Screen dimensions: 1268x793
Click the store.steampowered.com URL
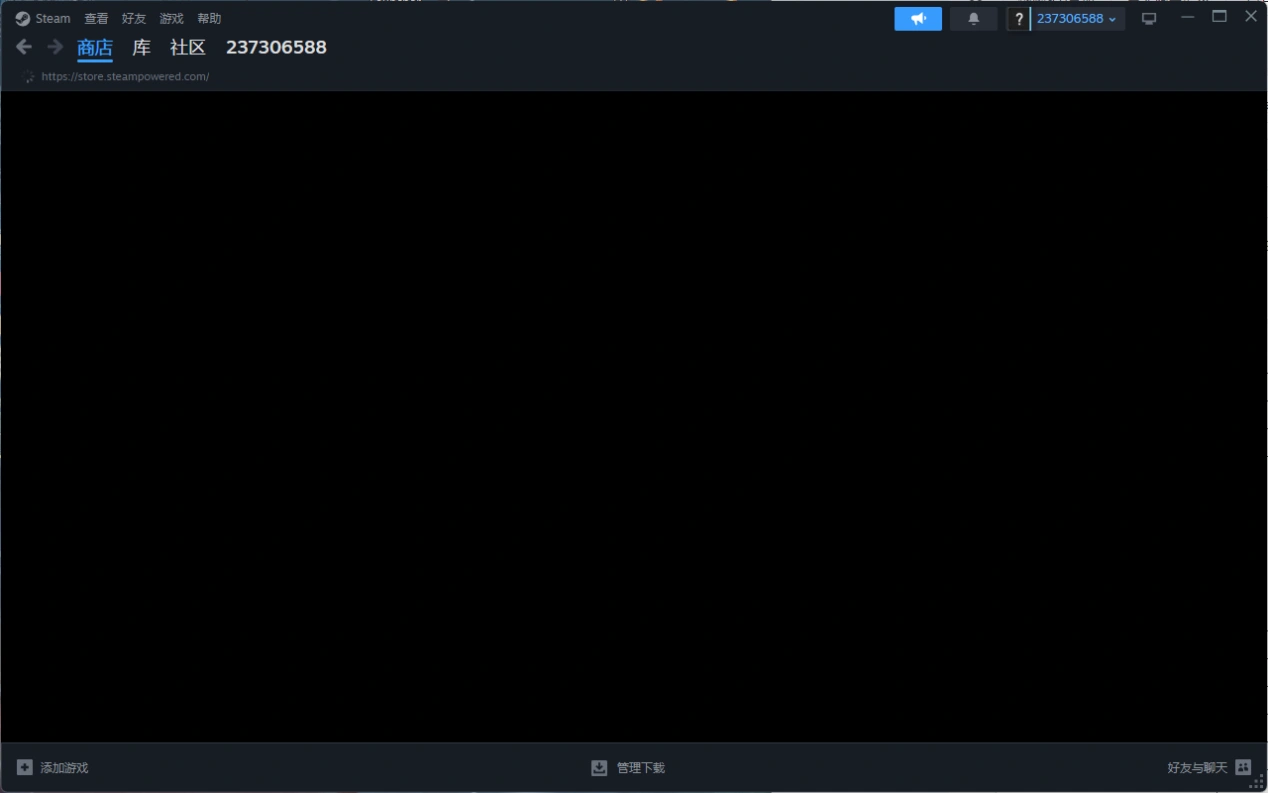(125, 77)
